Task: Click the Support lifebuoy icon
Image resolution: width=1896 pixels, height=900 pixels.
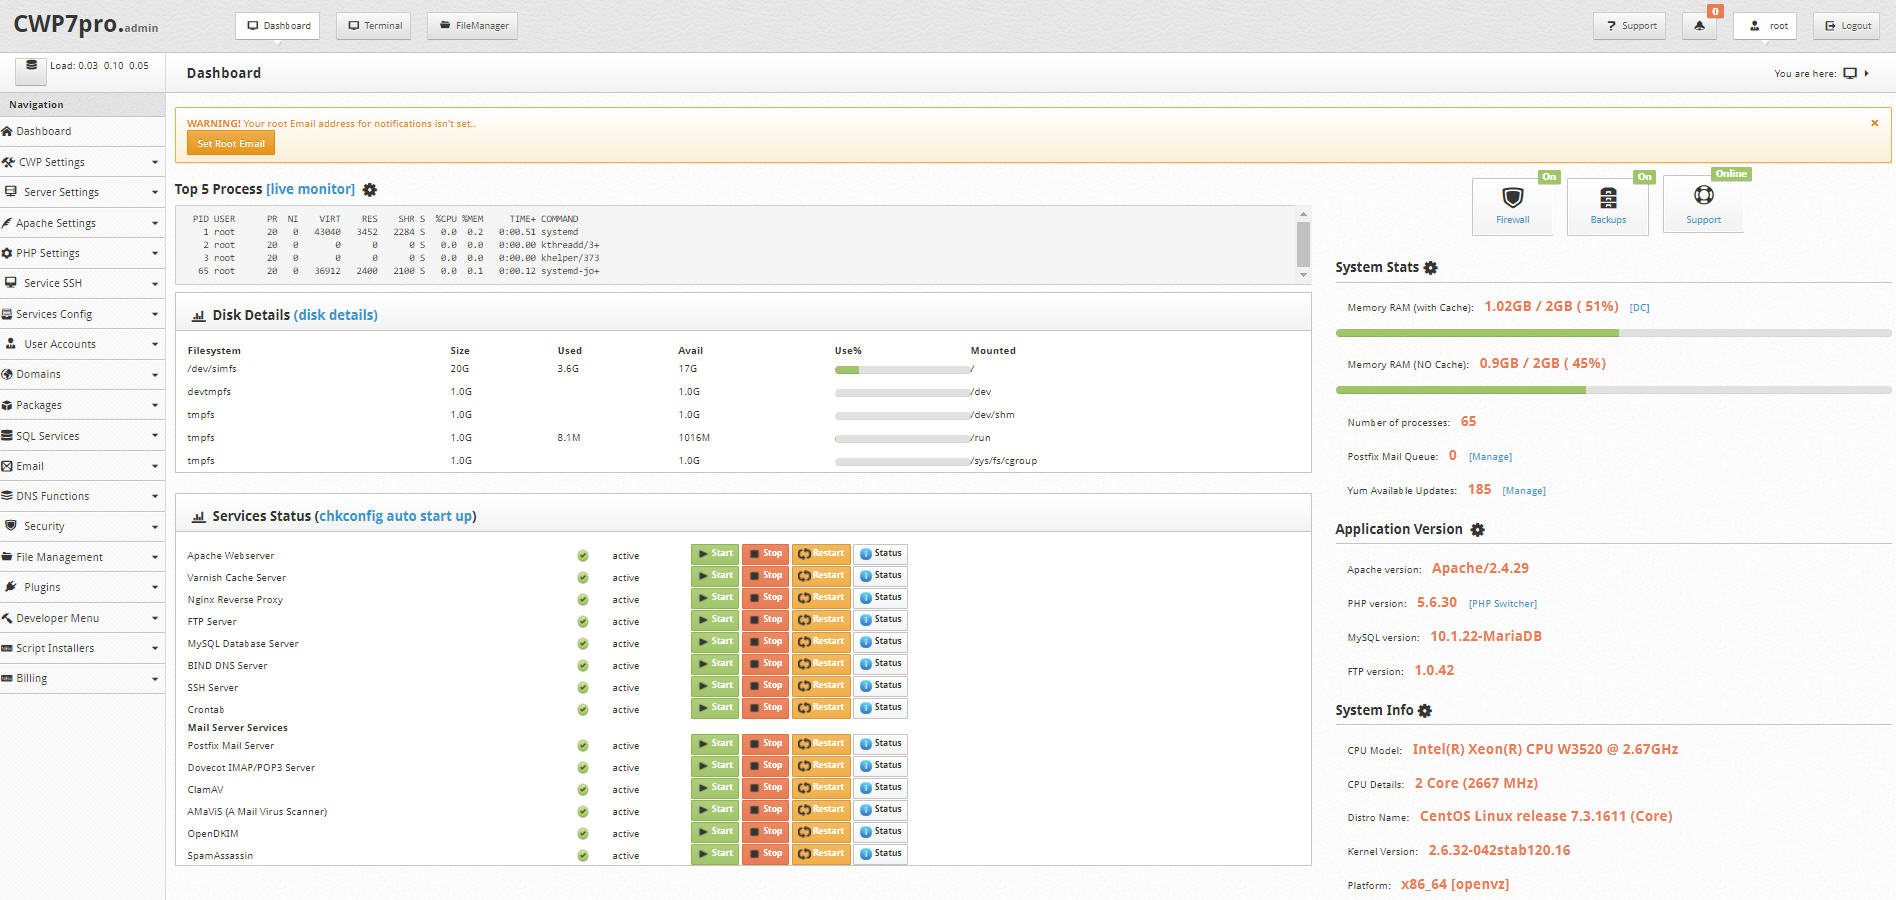Action: click(x=1703, y=196)
